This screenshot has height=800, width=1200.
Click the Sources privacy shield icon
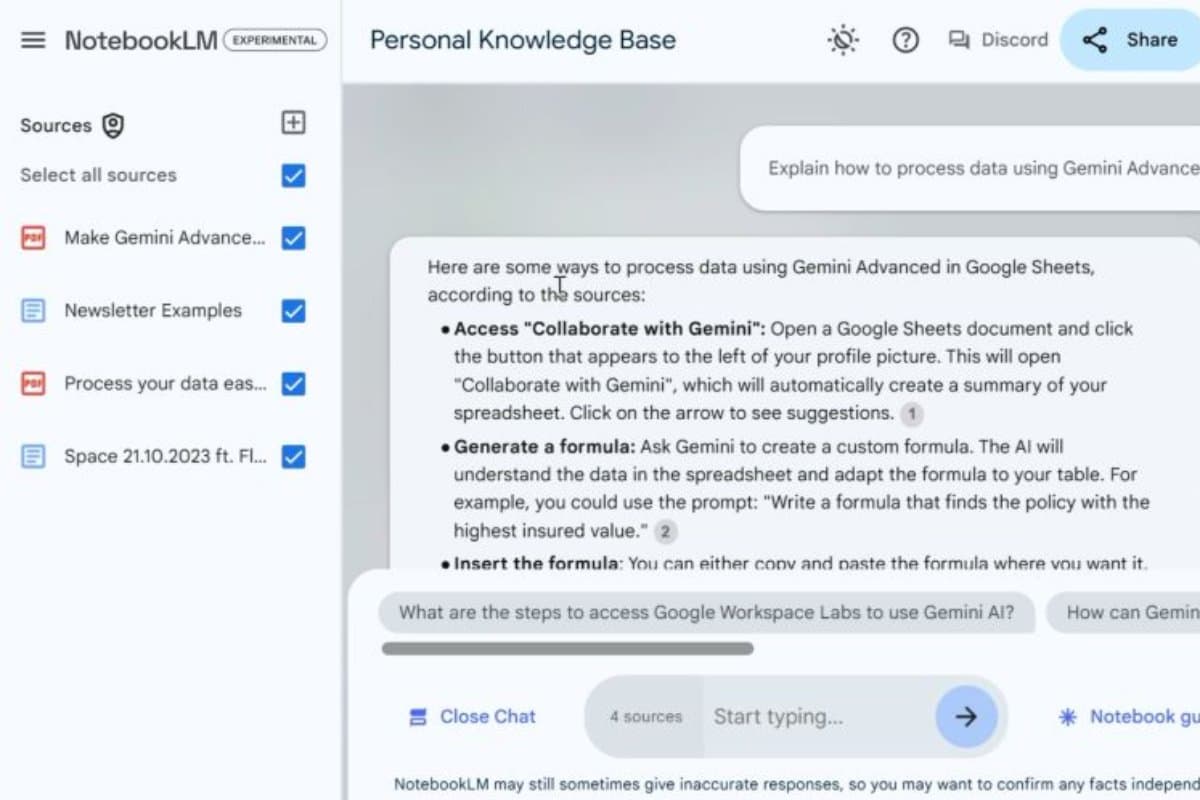[113, 126]
